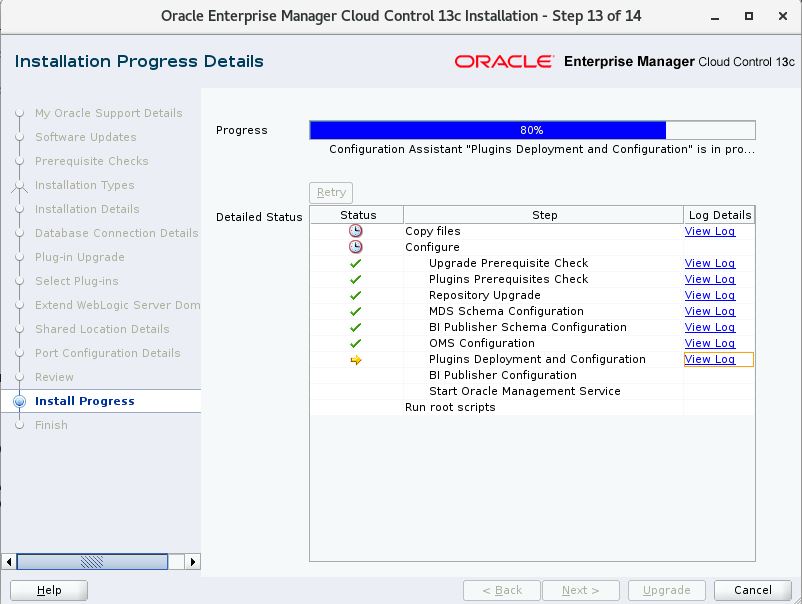Open View Log for MDS Schema Configuration
This screenshot has width=802, height=604.
[709, 311]
